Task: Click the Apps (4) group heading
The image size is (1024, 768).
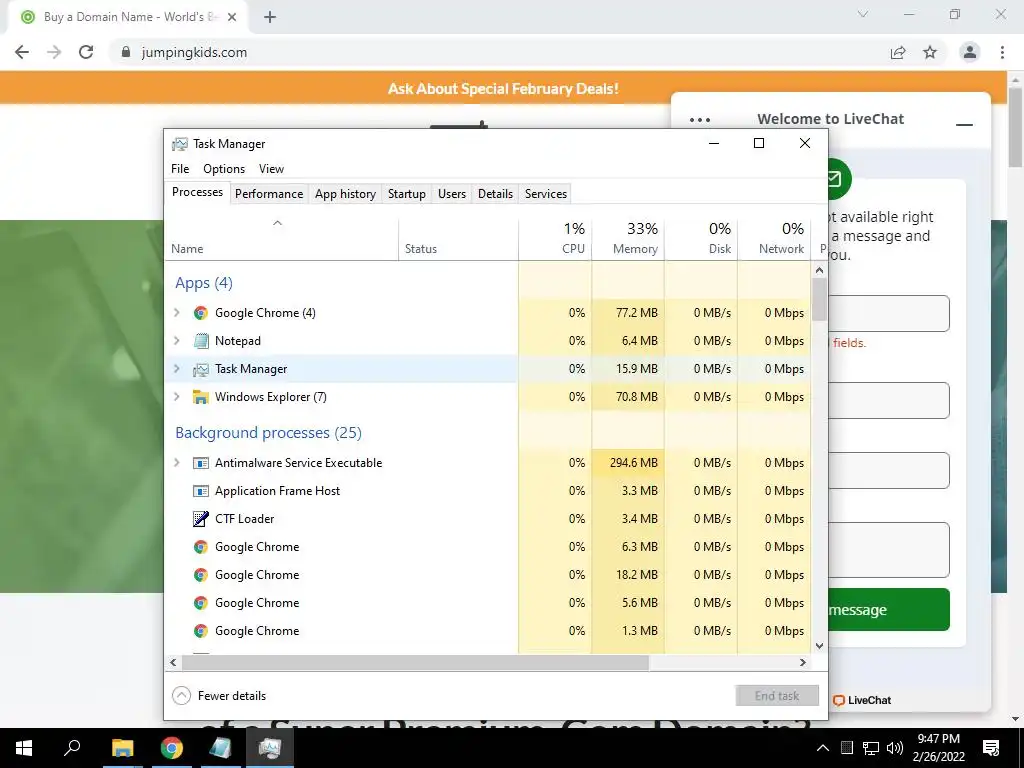Action: point(204,283)
